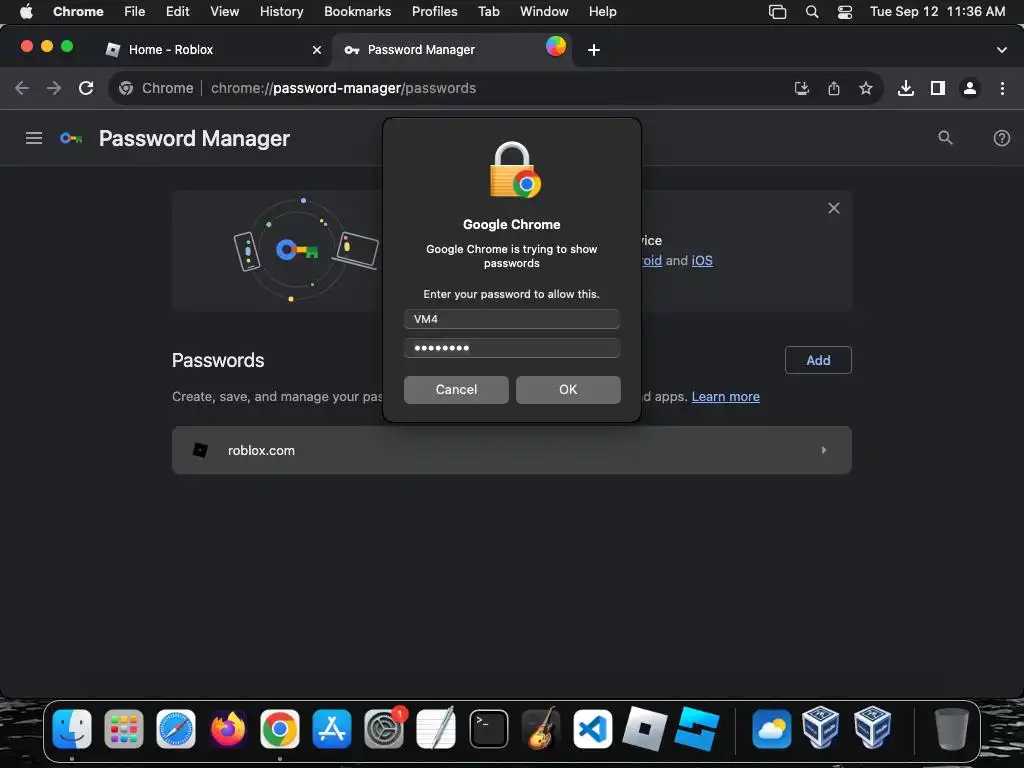Launch Safari from the Dock

point(176,728)
